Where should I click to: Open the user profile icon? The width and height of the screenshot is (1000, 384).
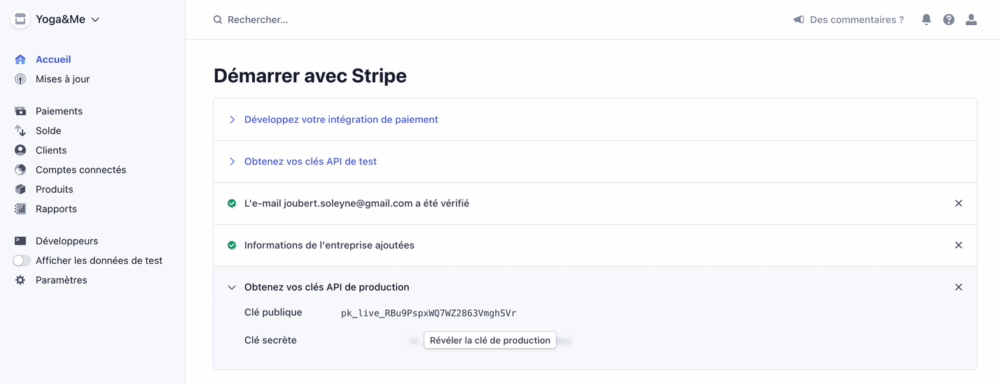[x=971, y=20]
